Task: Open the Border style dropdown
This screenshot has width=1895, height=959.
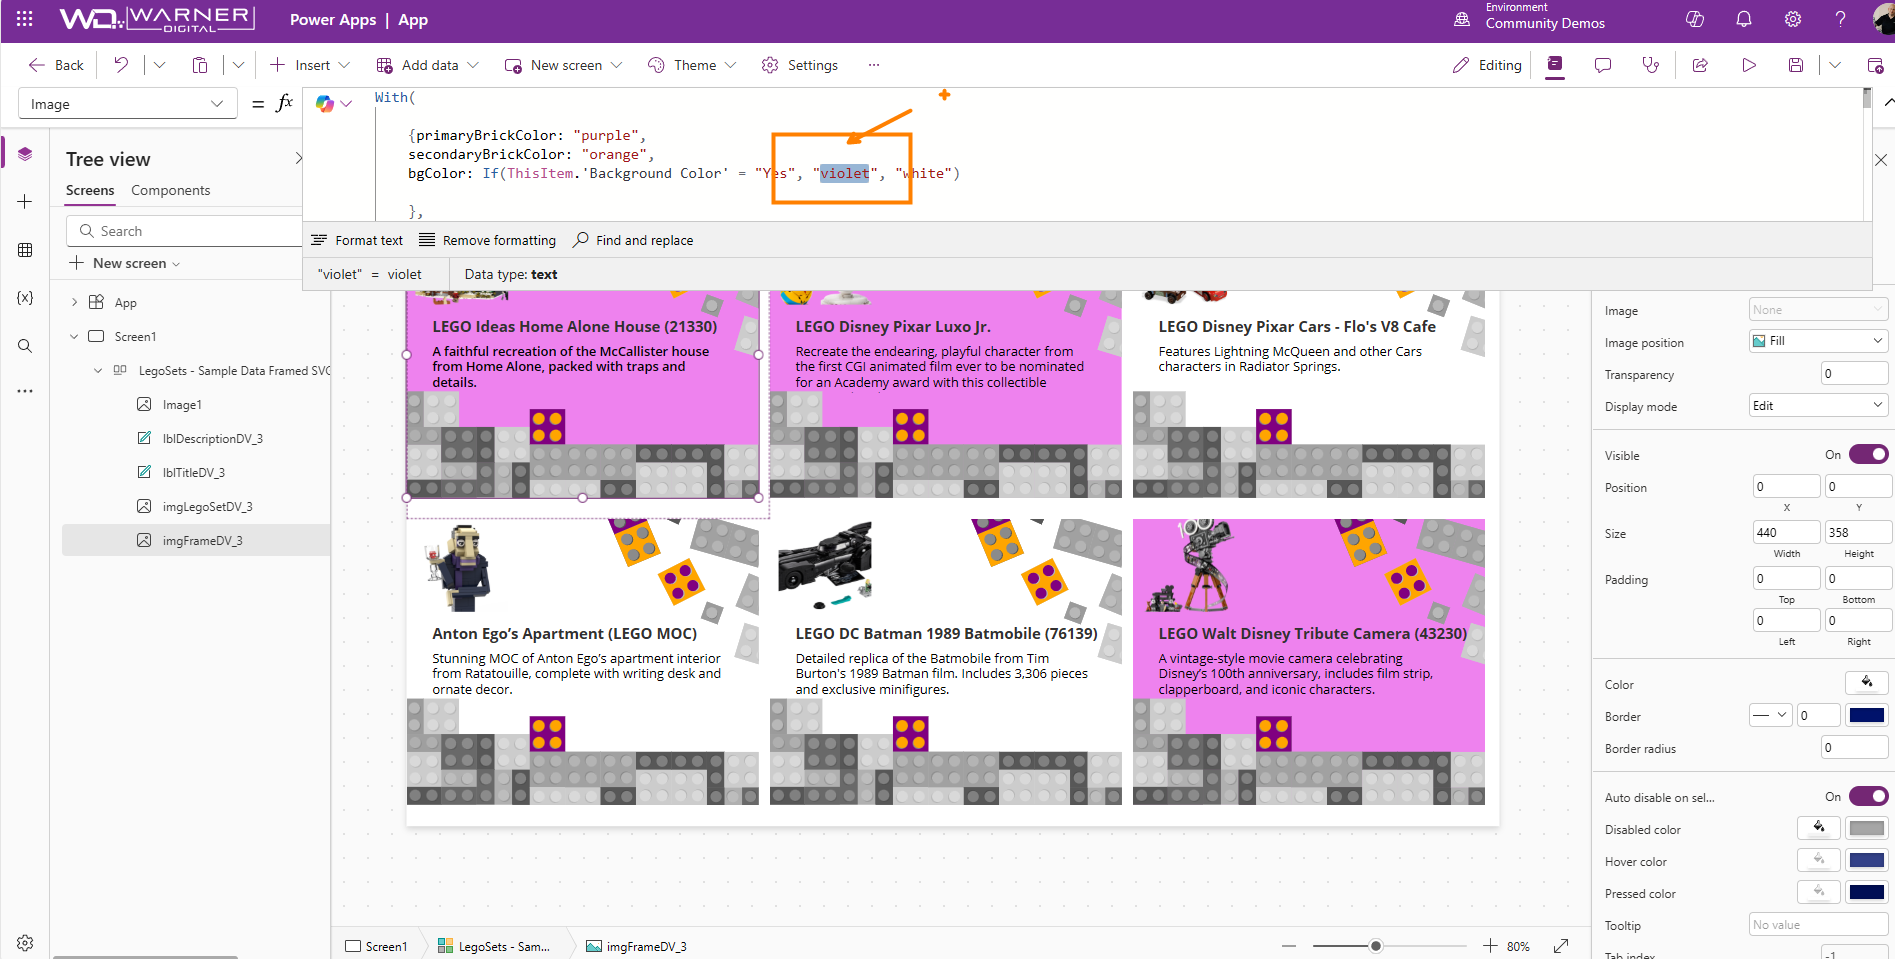Action: click(1770, 715)
